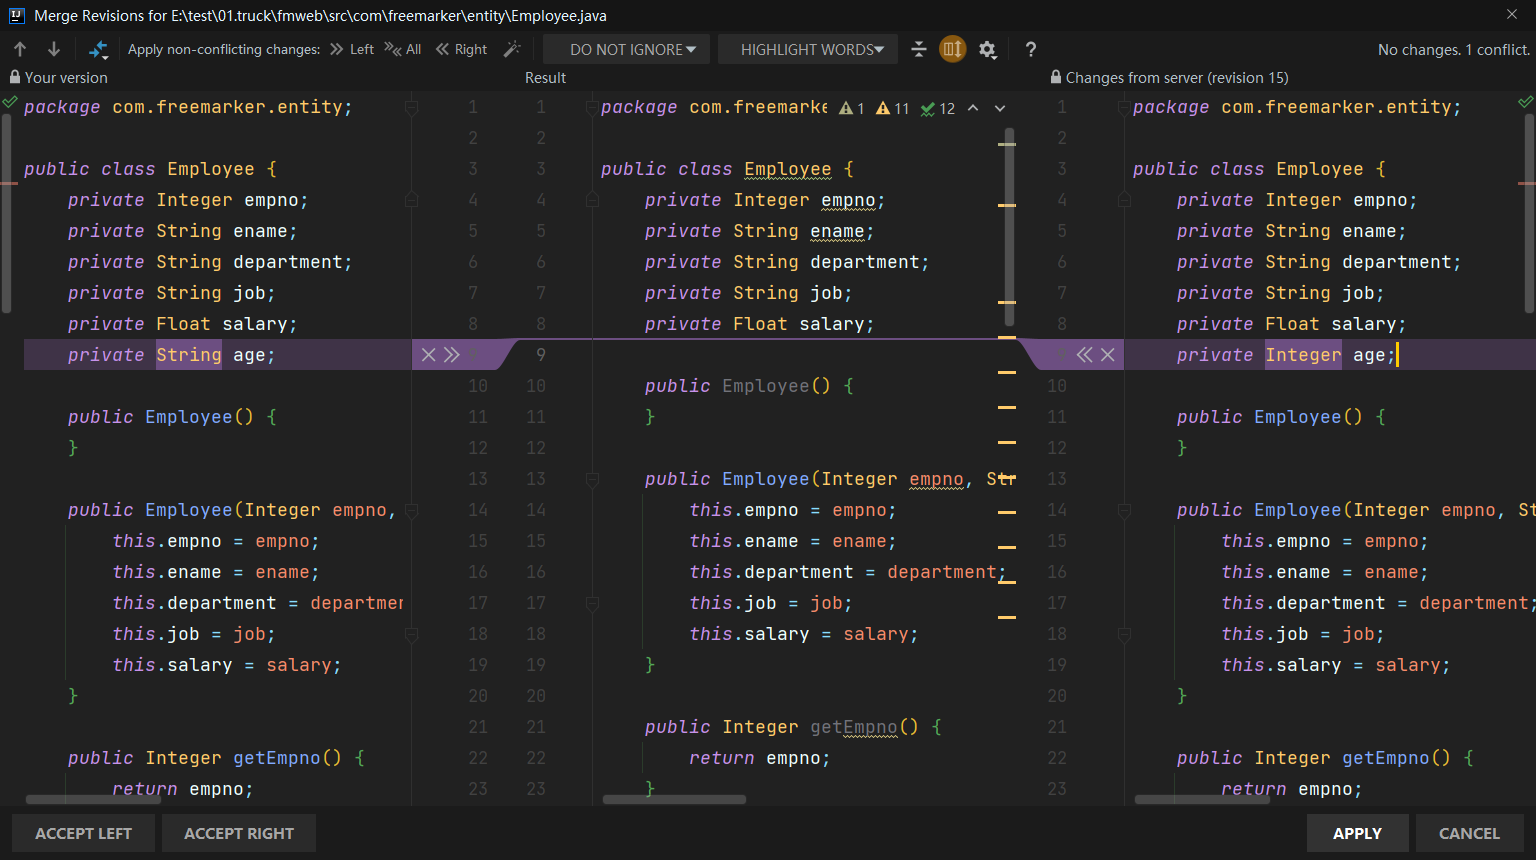Viewport: 1536px width, 860px height.
Task: Click ACCEPT LEFT button
Action: pyautogui.click(x=84, y=833)
